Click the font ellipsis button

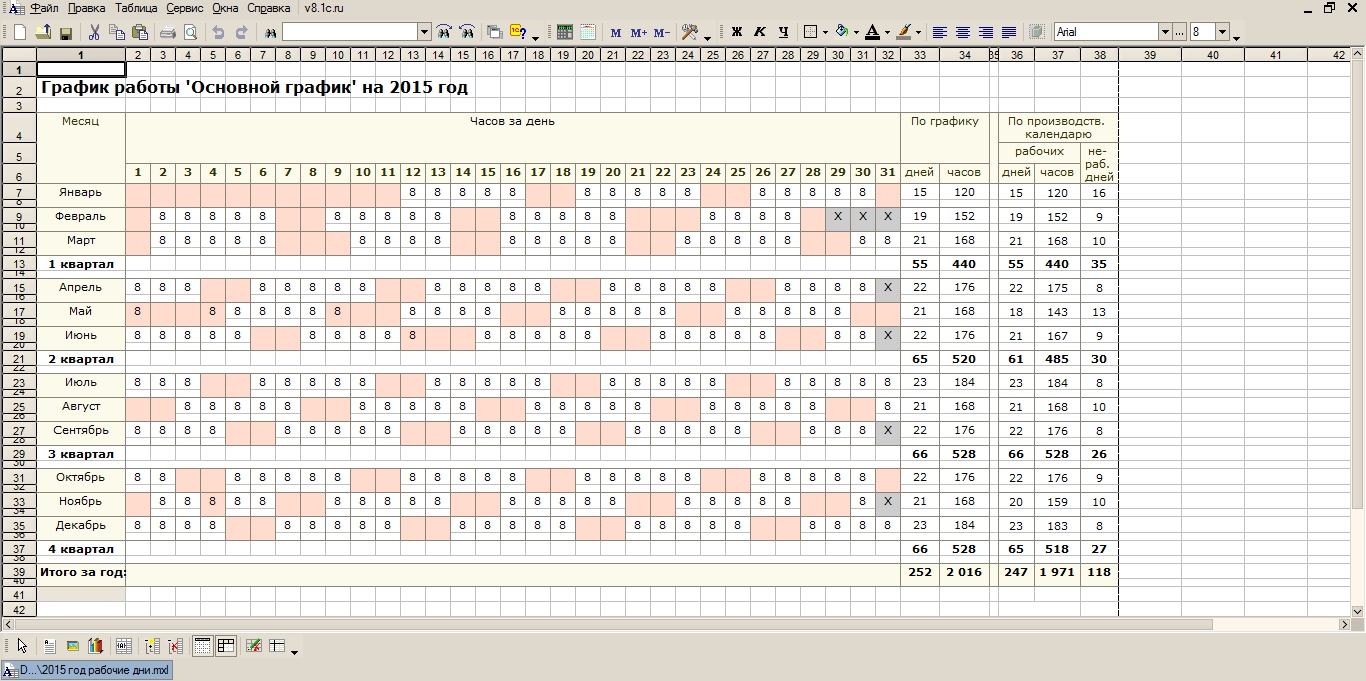(x=1179, y=32)
